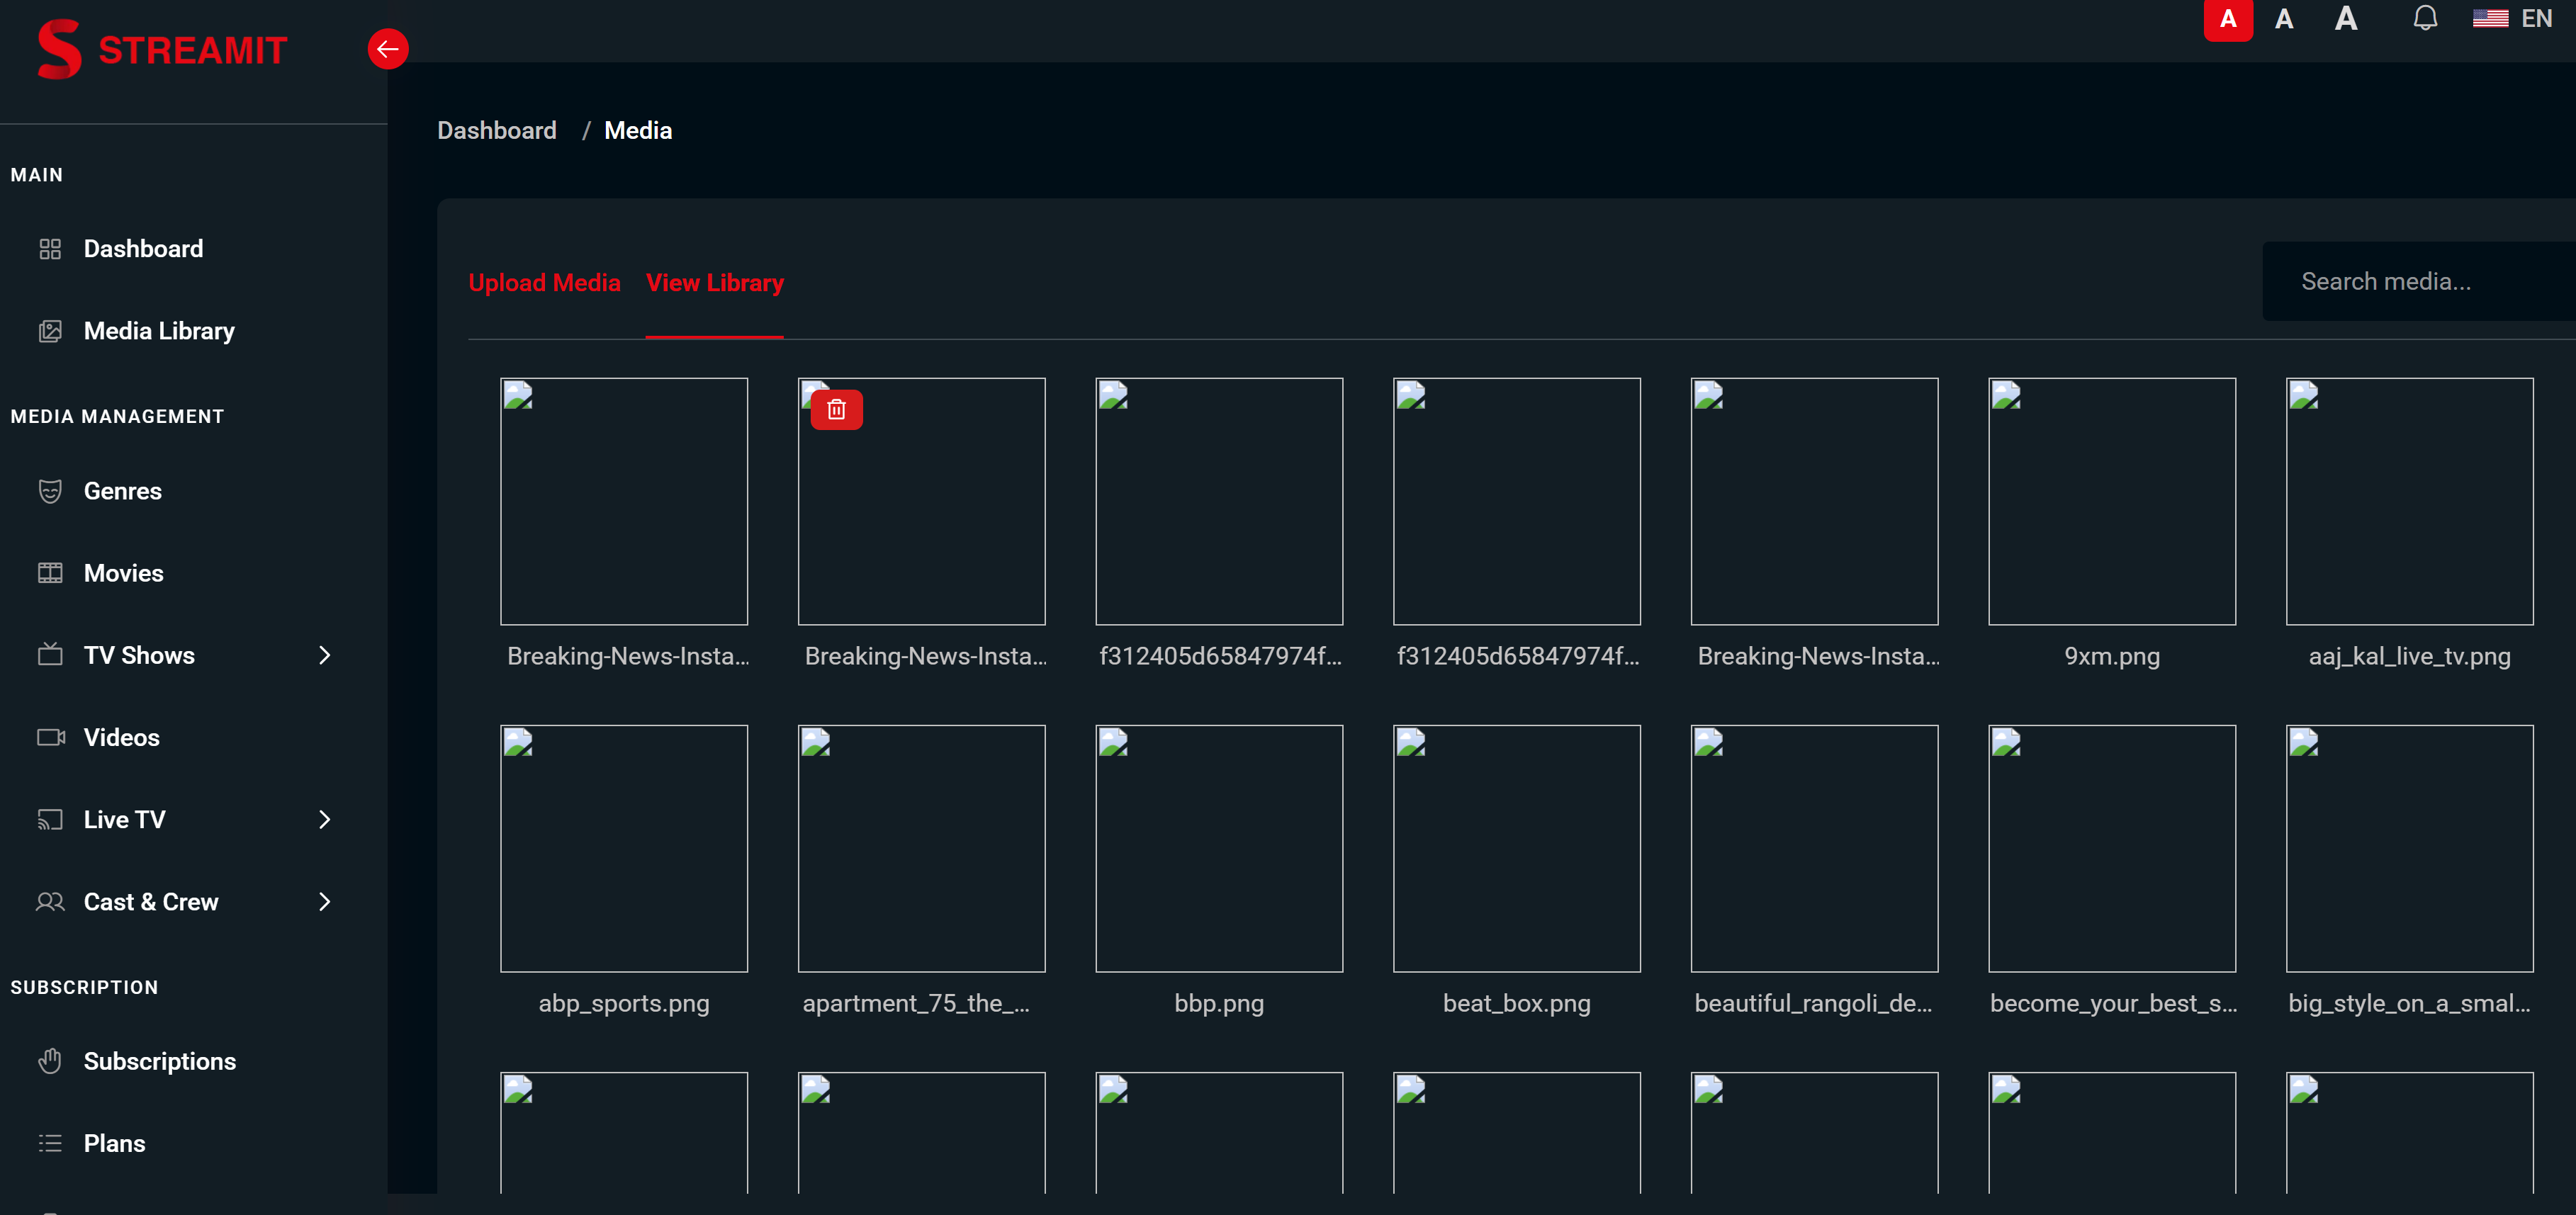Click the Movies film icon
2576x1215 pixels.
pyautogui.click(x=50, y=573)
